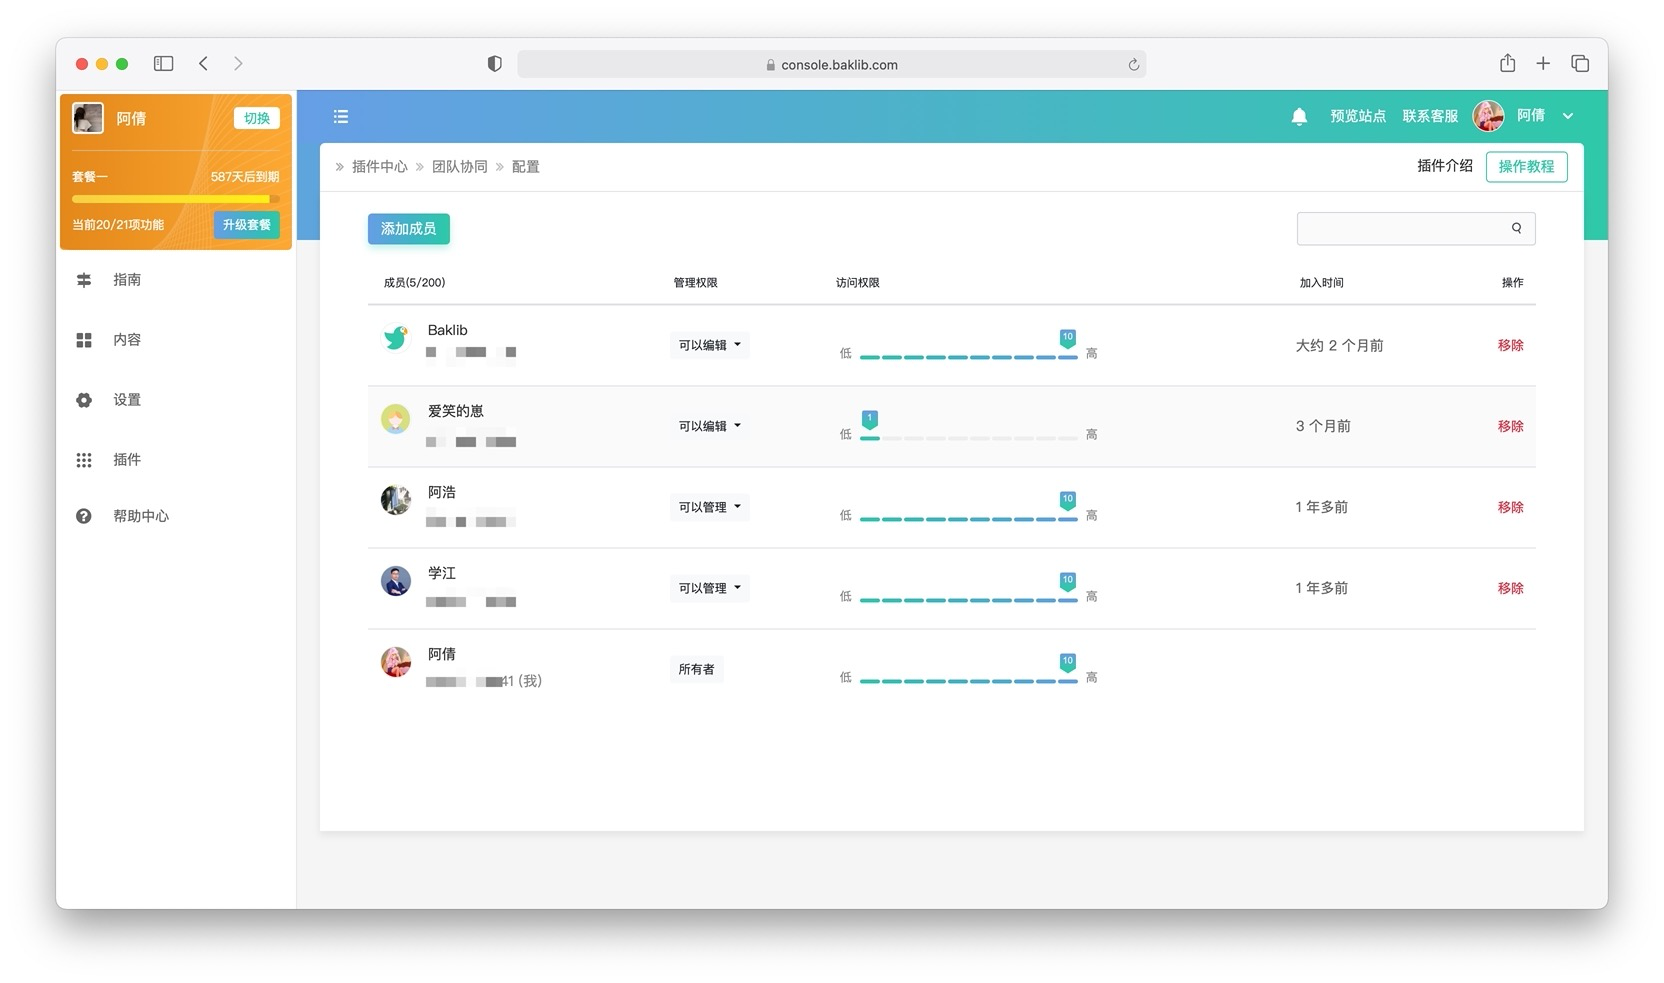Open the 设置 settings gear icon
1664x983 pixels.
pos(84,400)
